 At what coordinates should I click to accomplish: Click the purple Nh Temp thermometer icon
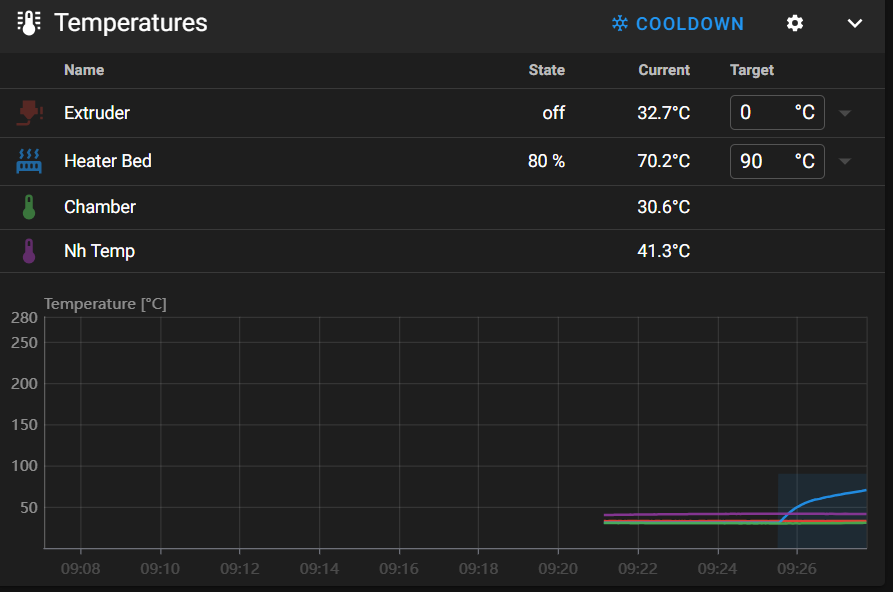tap(29, 251)
